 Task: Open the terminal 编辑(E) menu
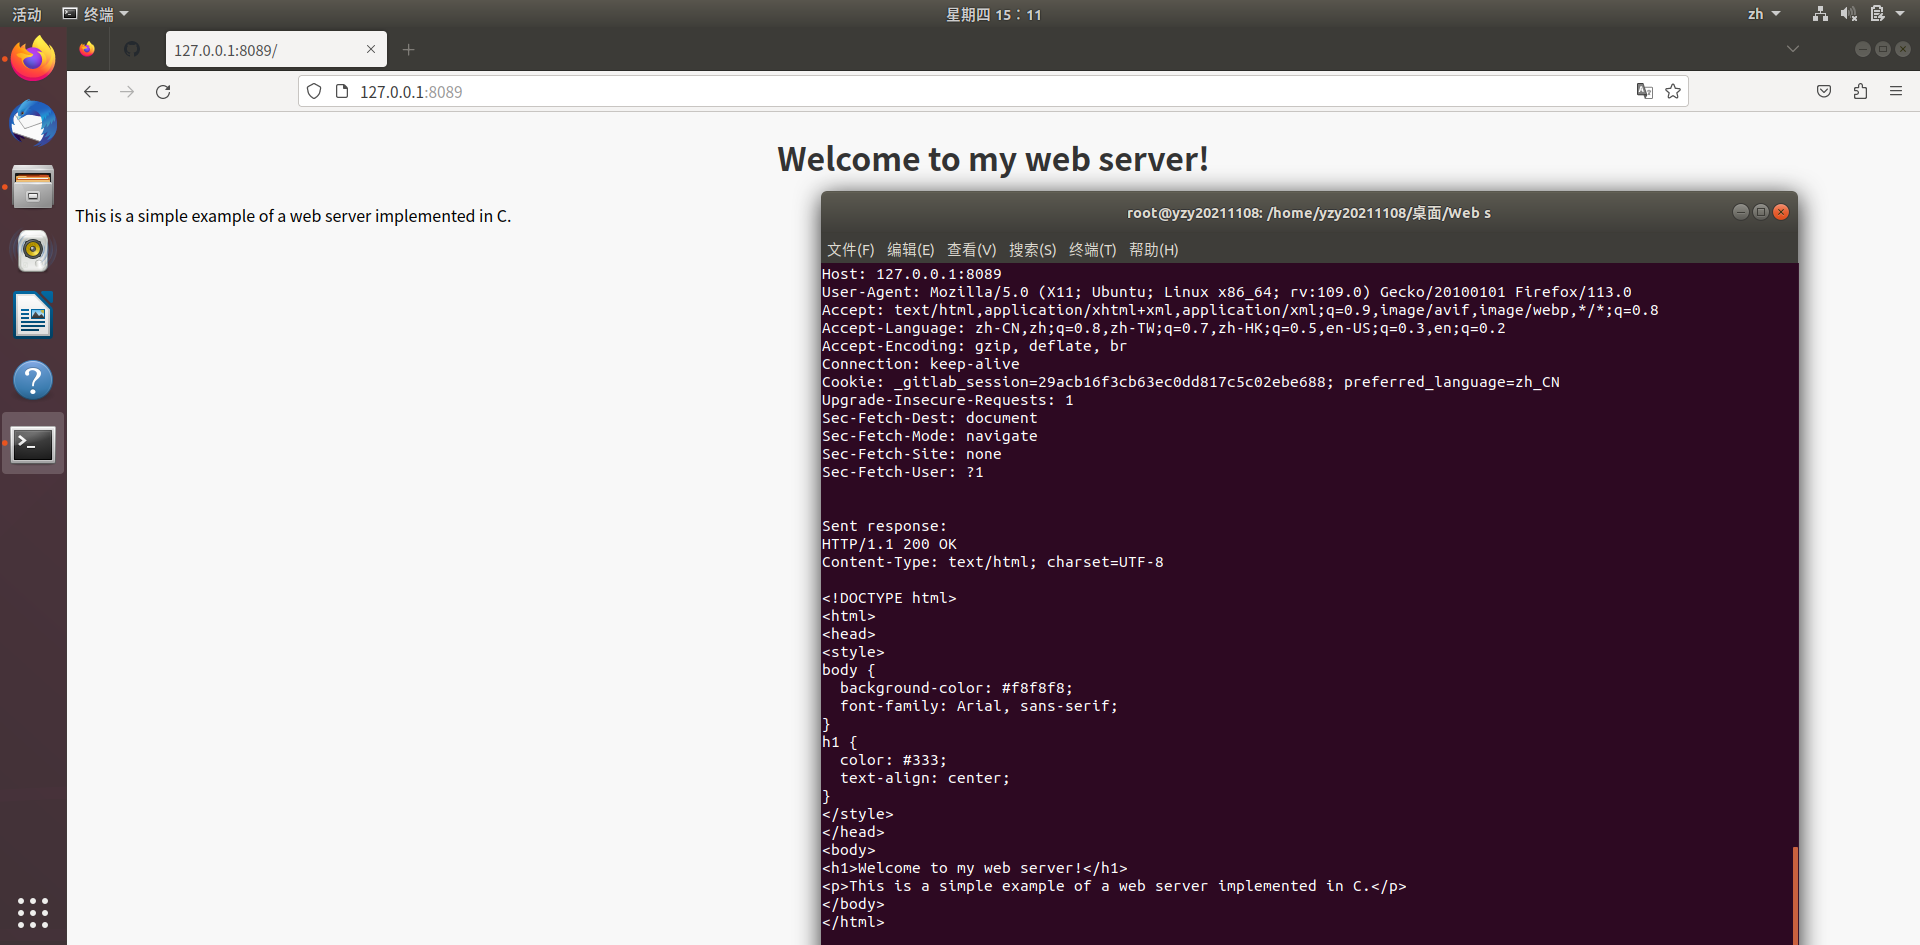(911, 250)
